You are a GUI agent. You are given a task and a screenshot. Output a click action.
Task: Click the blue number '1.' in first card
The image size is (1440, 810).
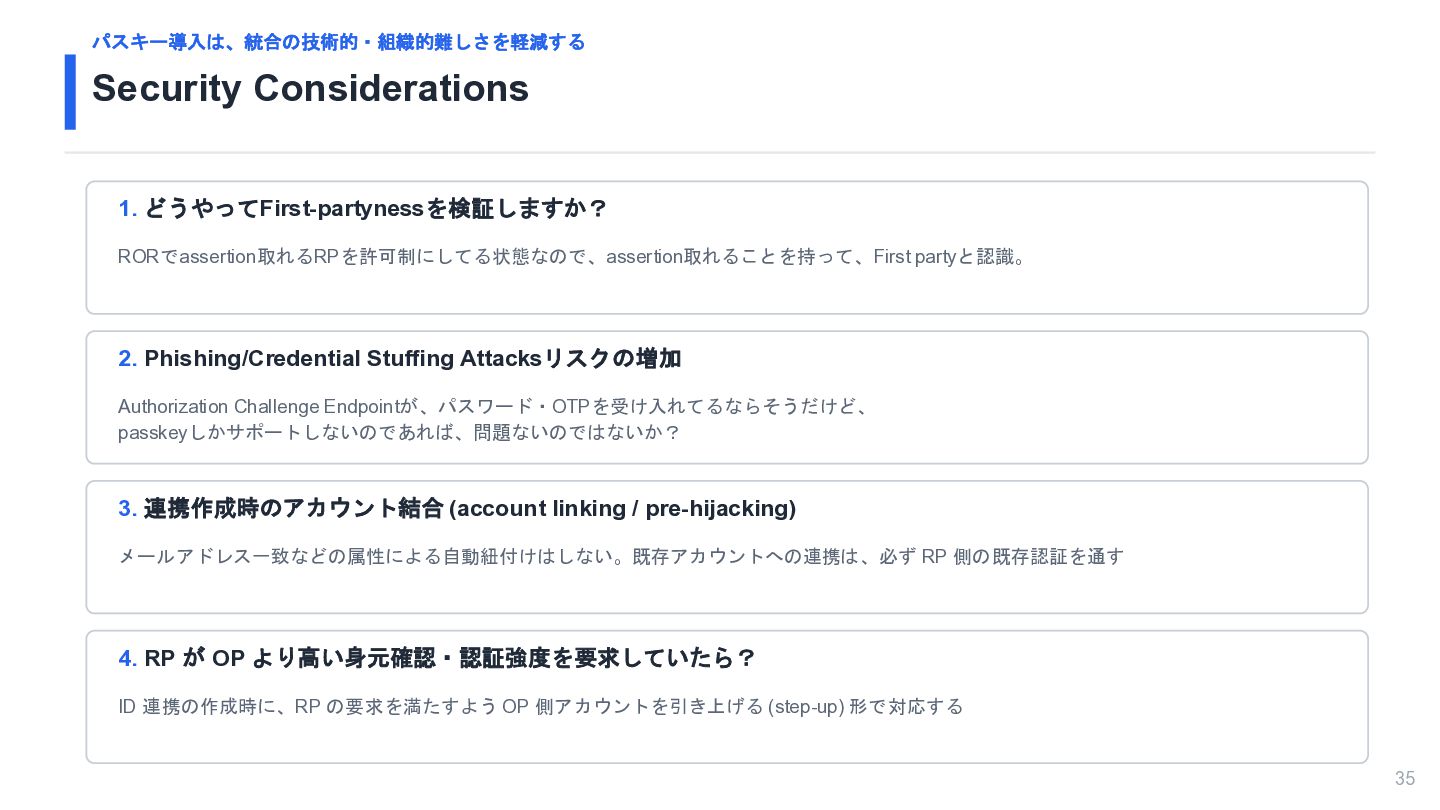tap(128, 209)
